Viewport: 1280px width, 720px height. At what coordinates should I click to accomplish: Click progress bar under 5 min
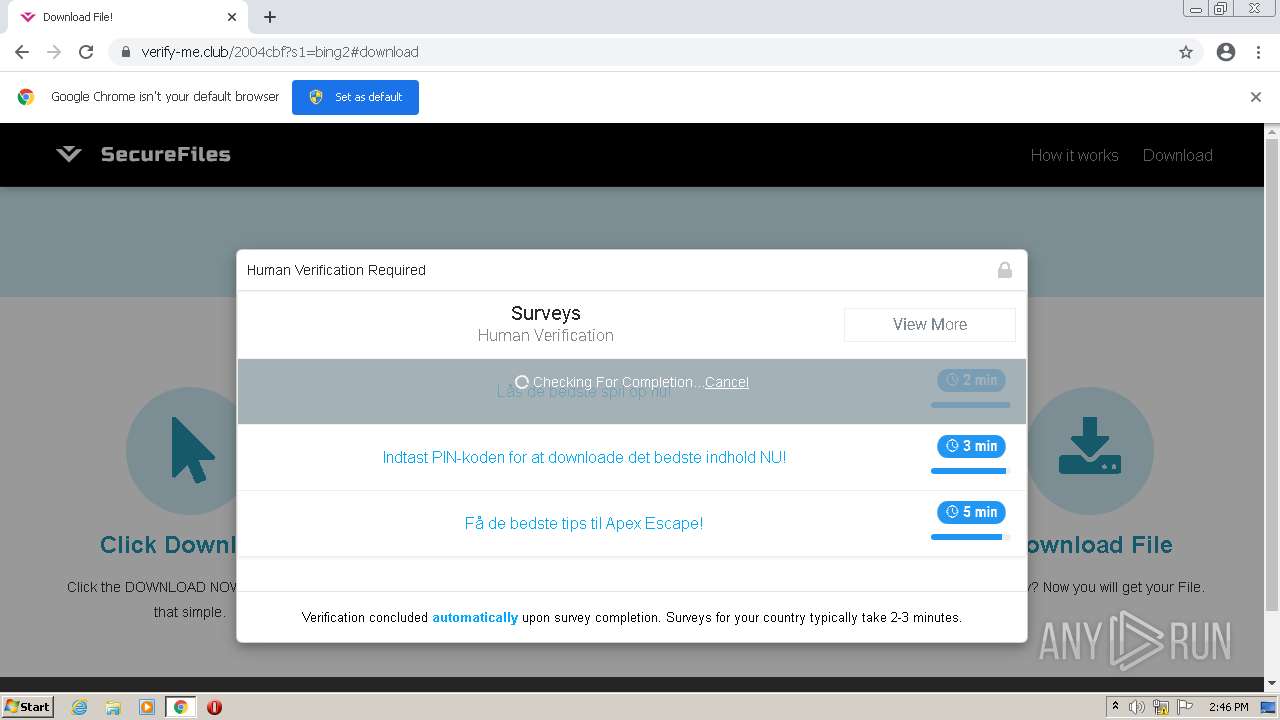pos(970,537)
